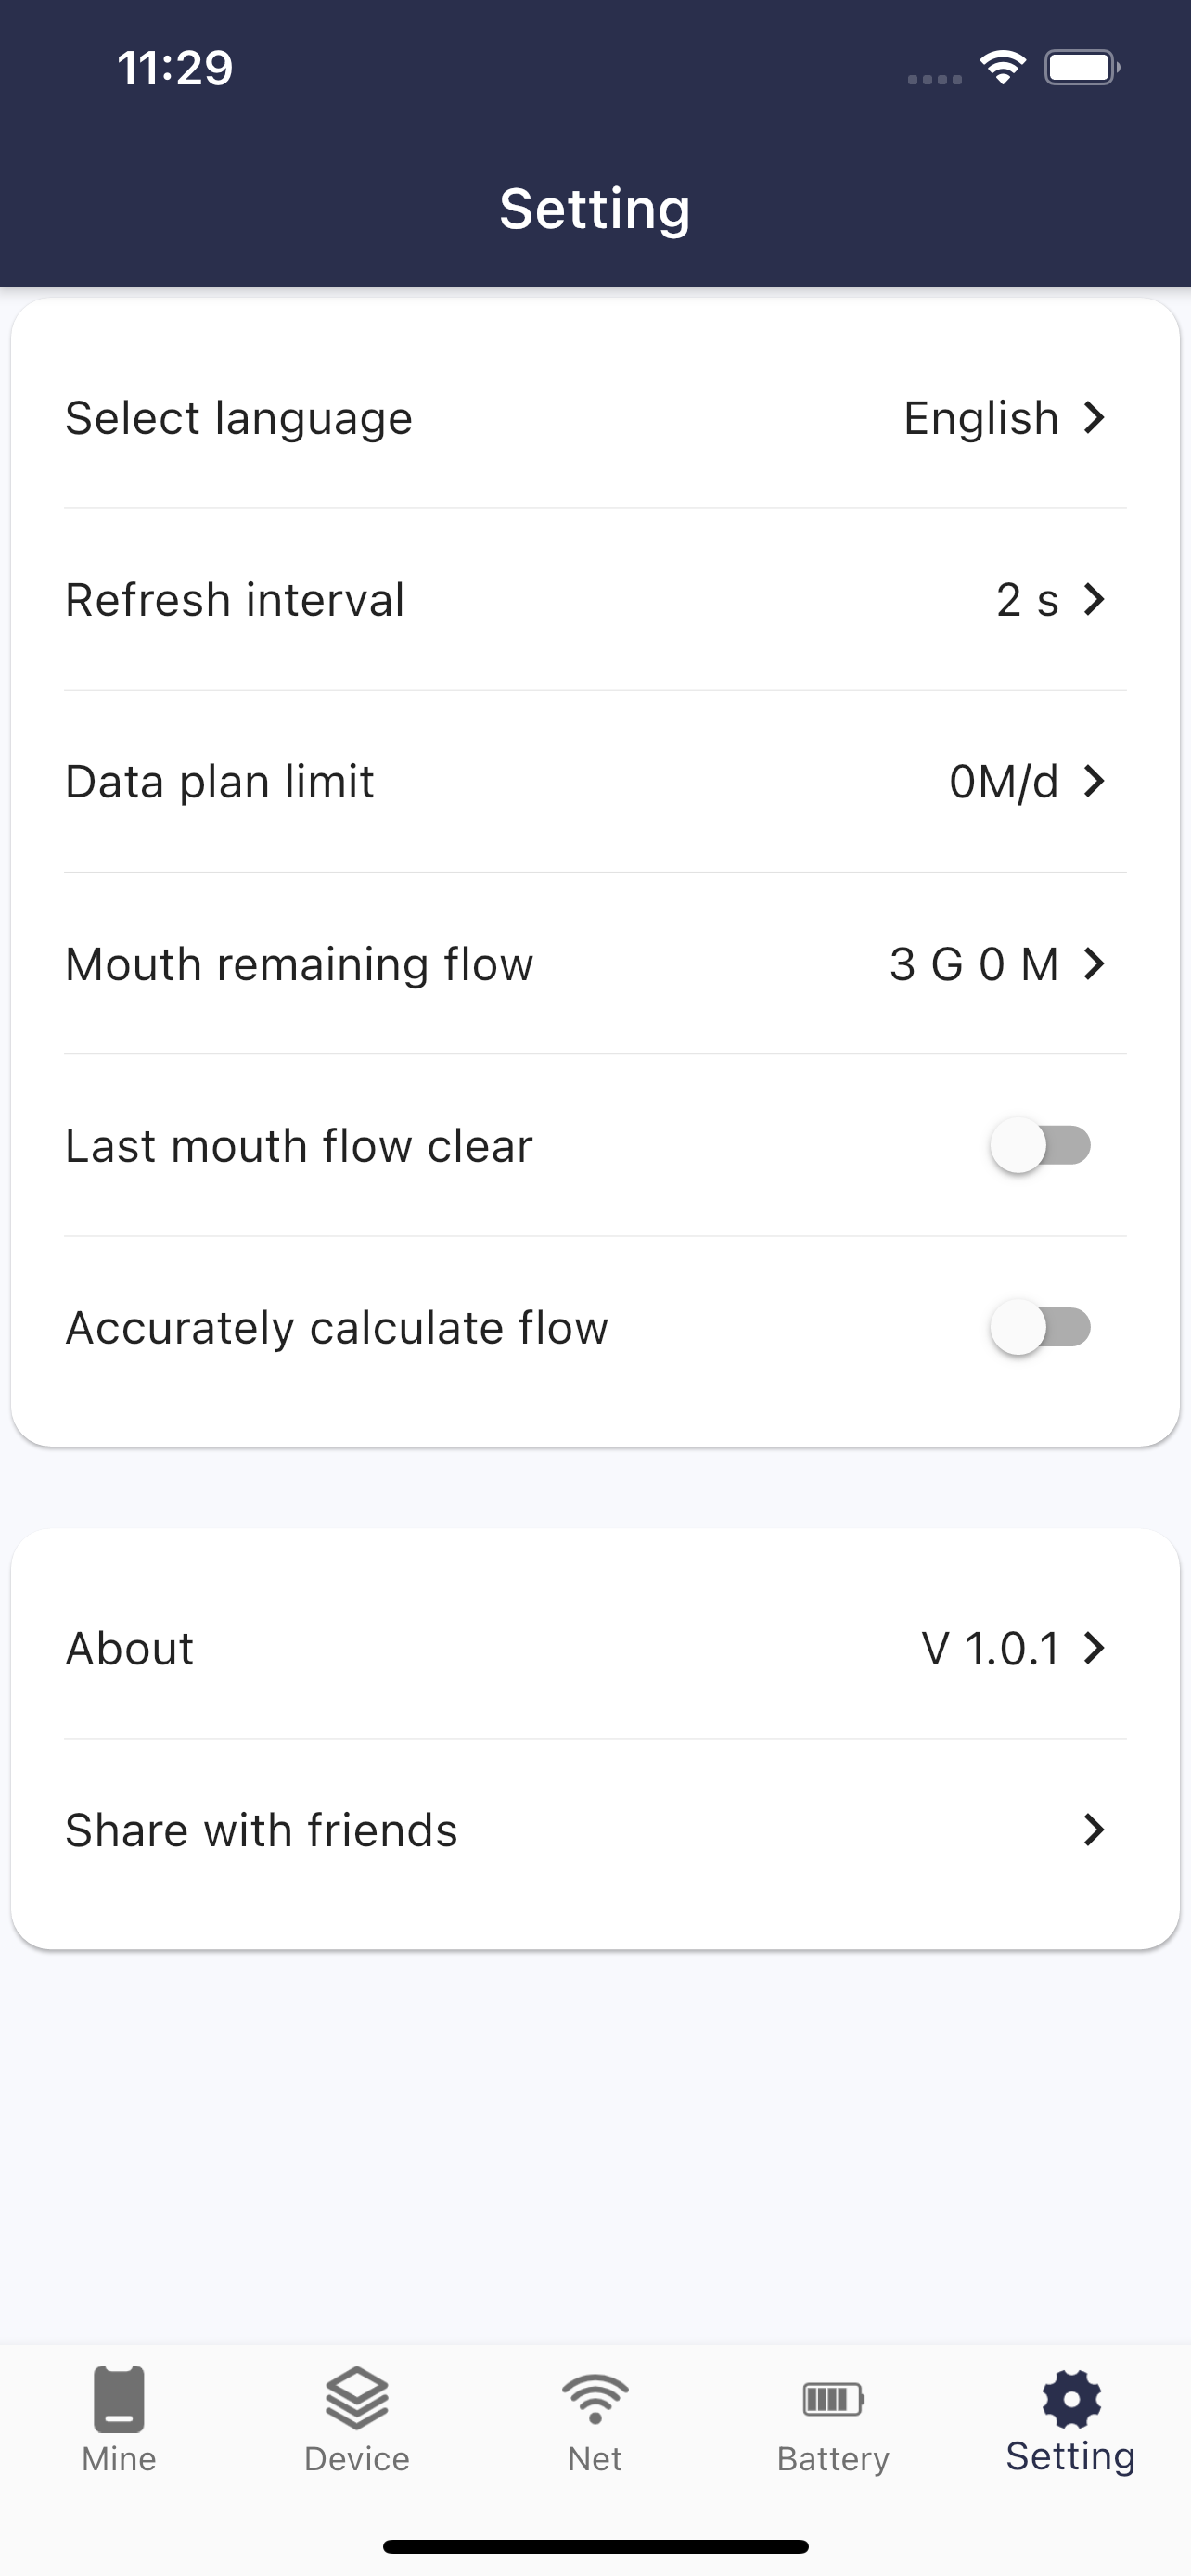Image resolution: width=1191 pixels, height=2576 pixels.
Task: Tap the cellular signal dots indicator
Action: click(934, 79)
